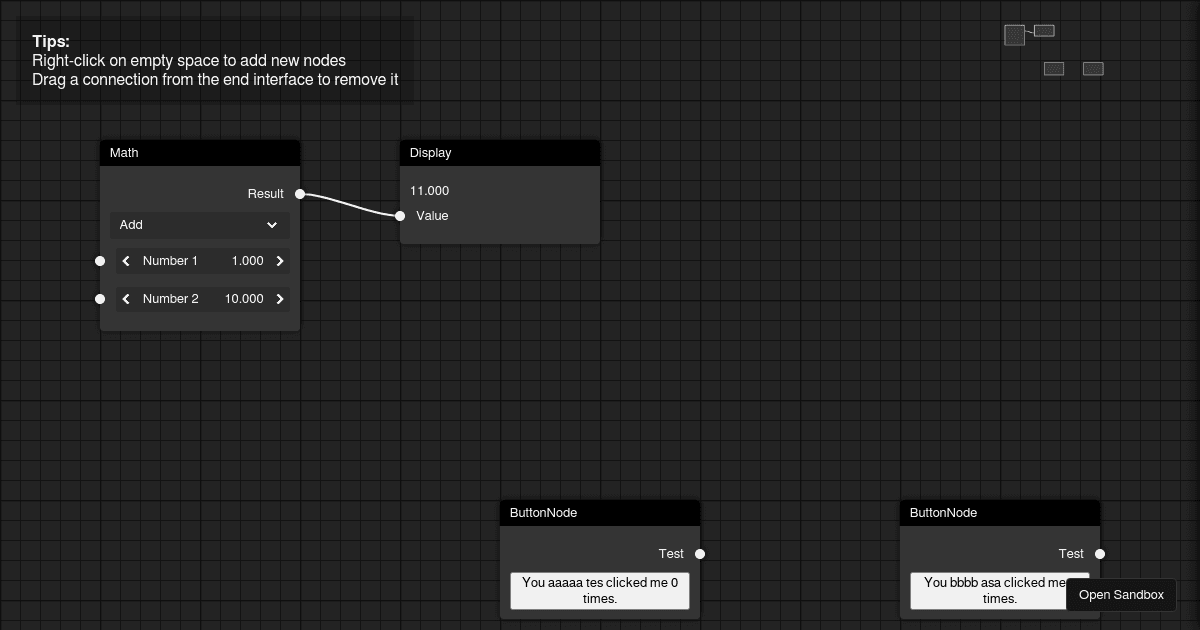
Task: Decrement Number 2 value
Action: tap(126, 299)
